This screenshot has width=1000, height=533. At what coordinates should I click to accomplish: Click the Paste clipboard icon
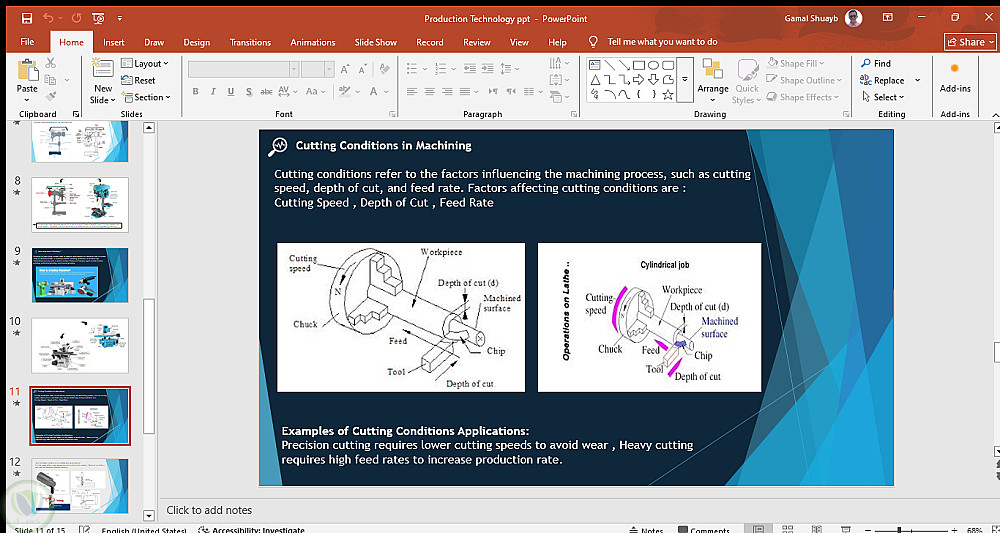27,70
